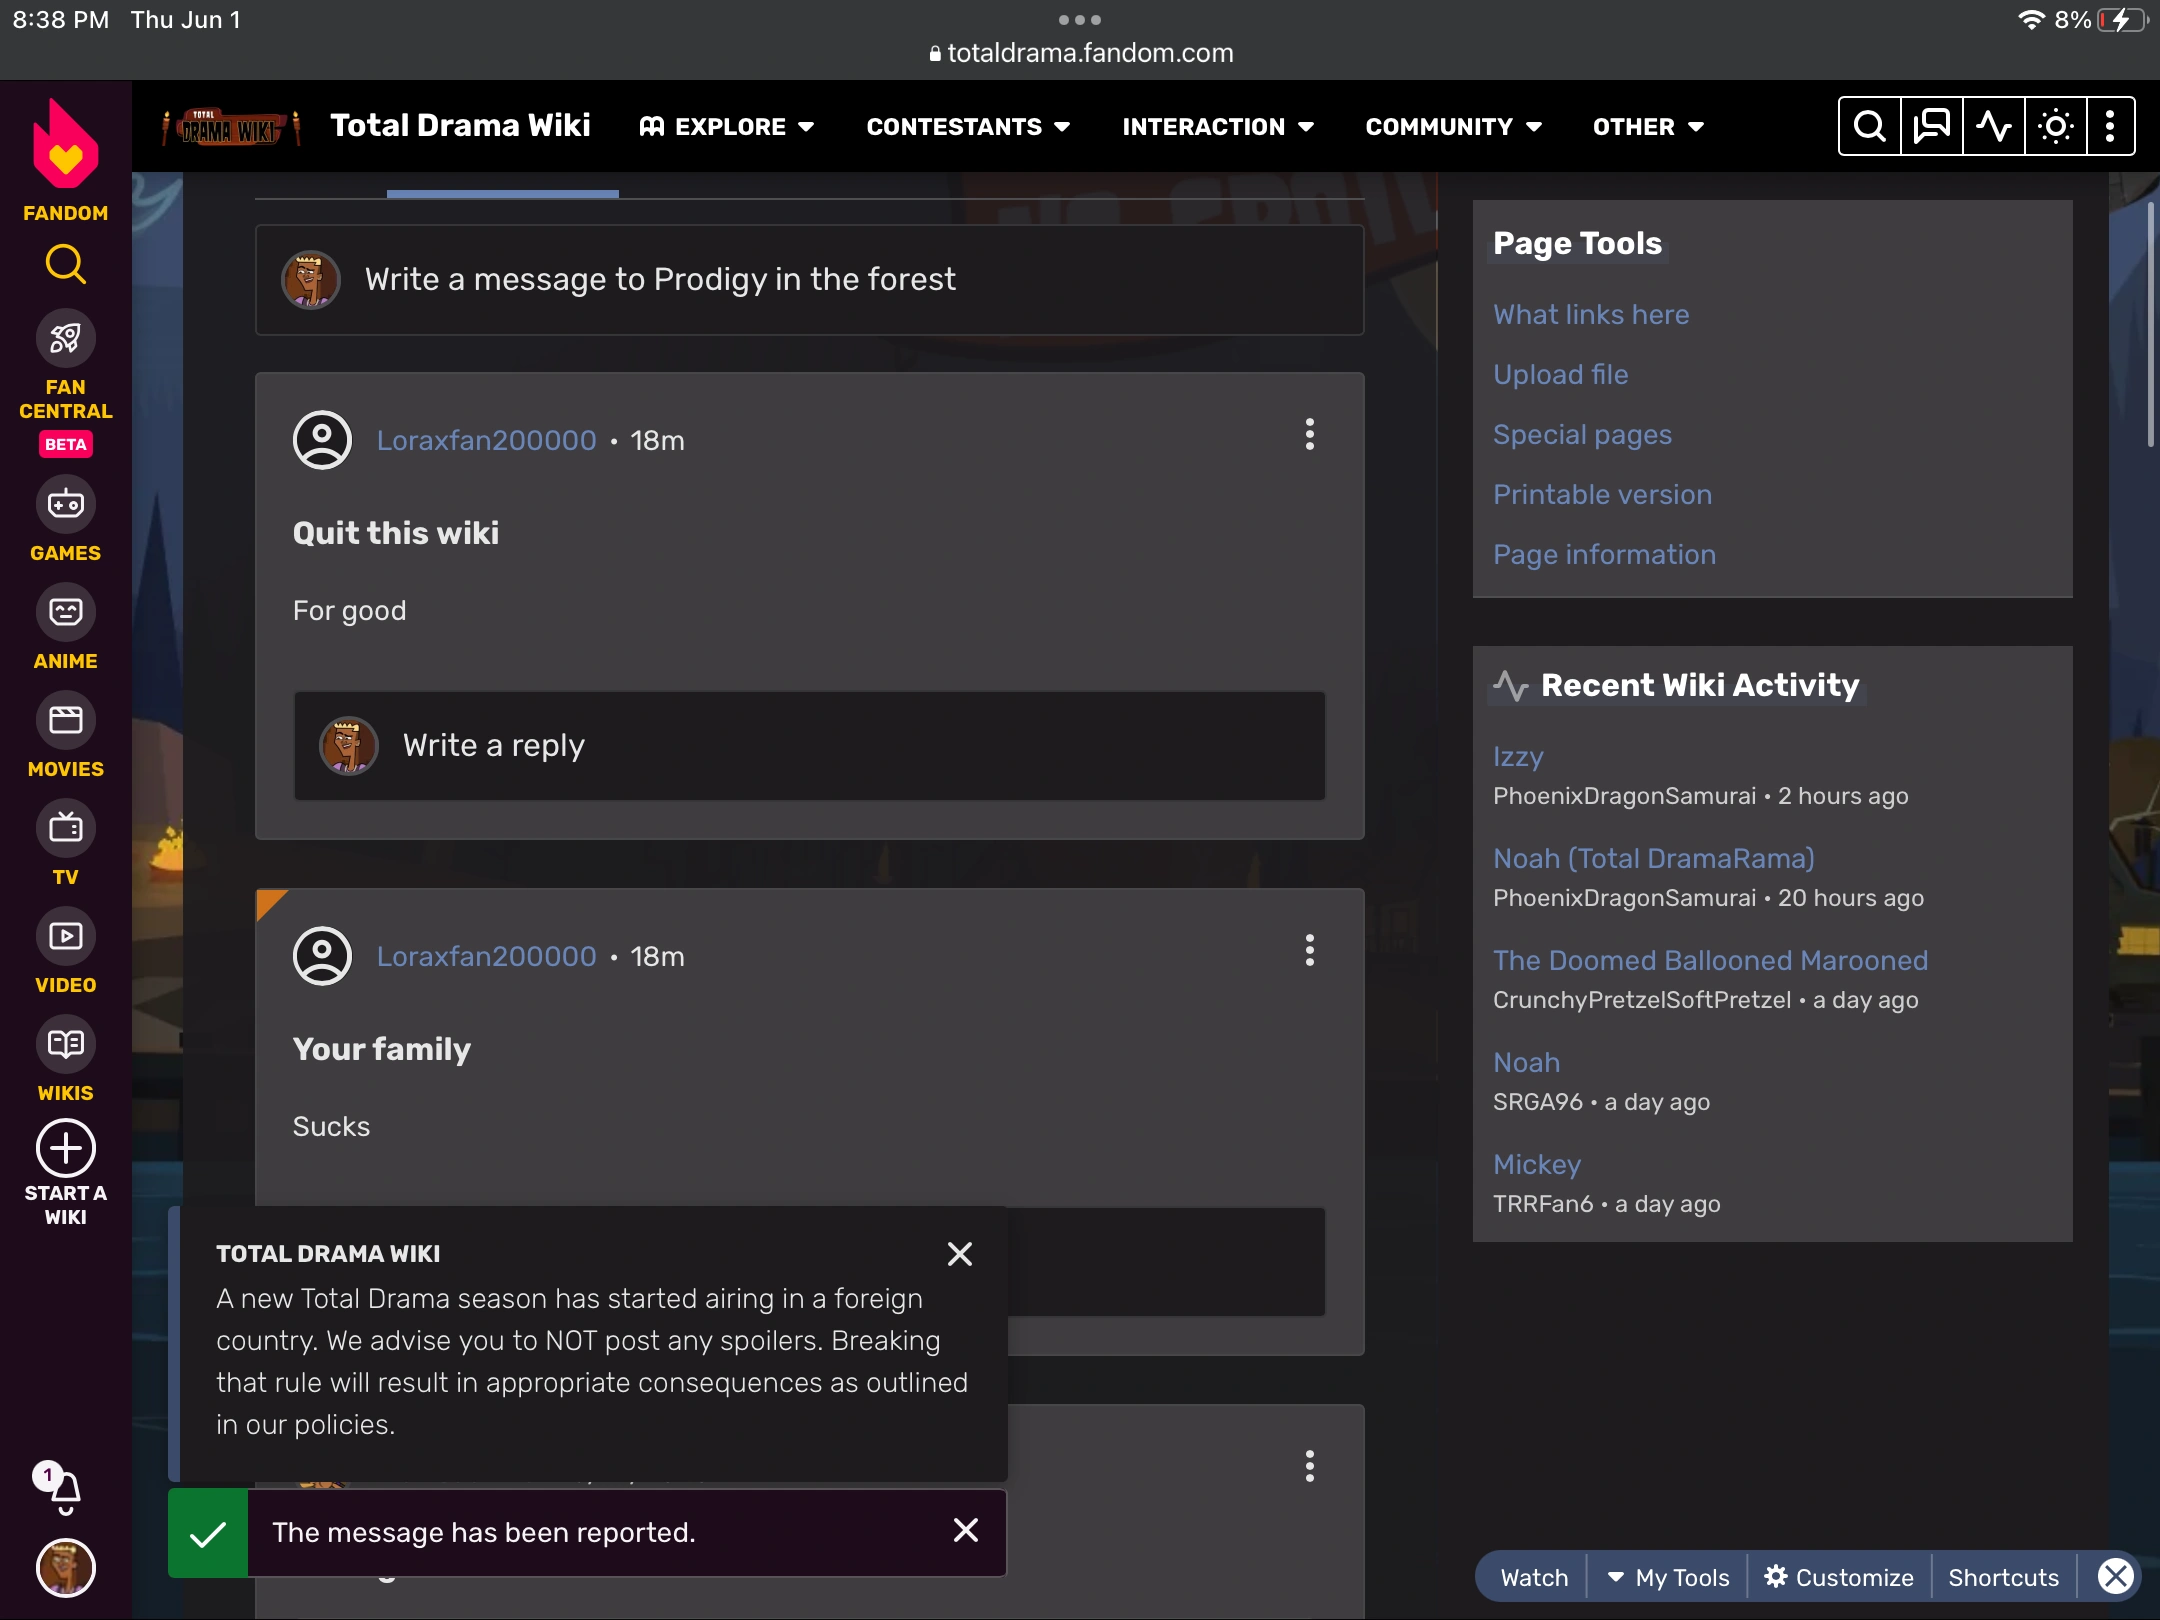Open the Discussions speech bubble icon

(1931, 126)
